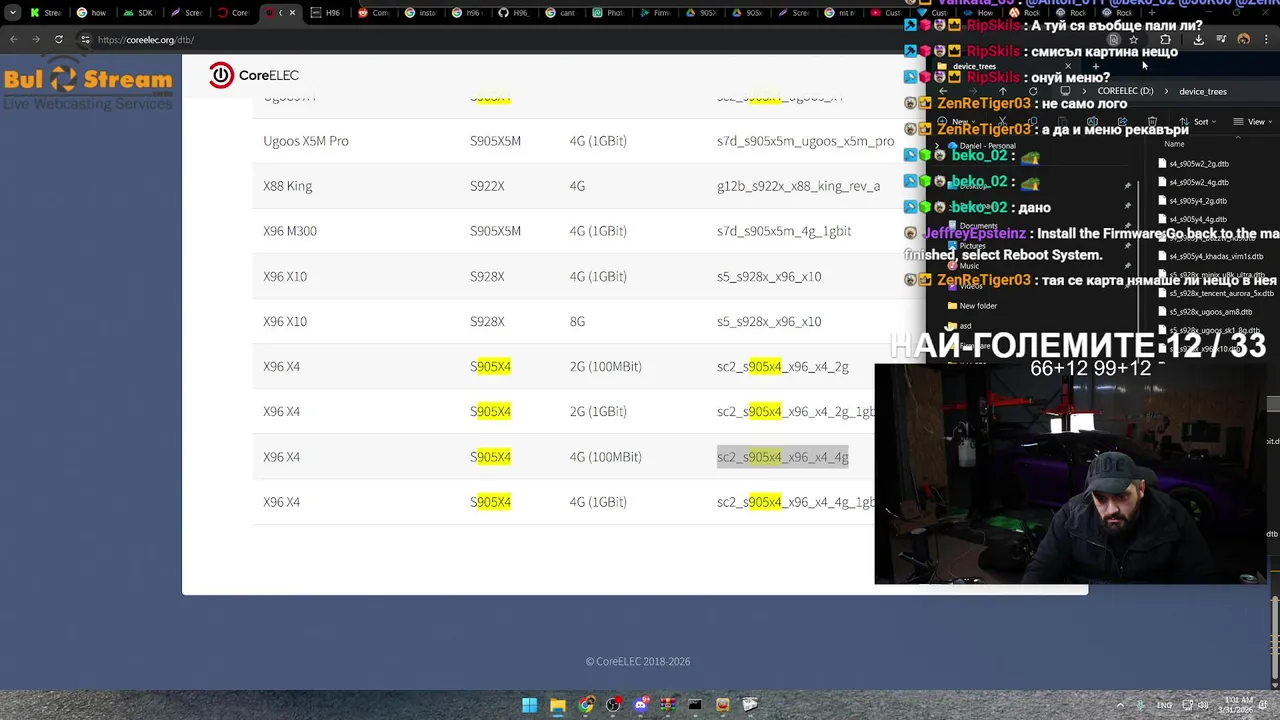
Task: Click the Ugoos X5M Pro device name
Action: click(306, 141)
